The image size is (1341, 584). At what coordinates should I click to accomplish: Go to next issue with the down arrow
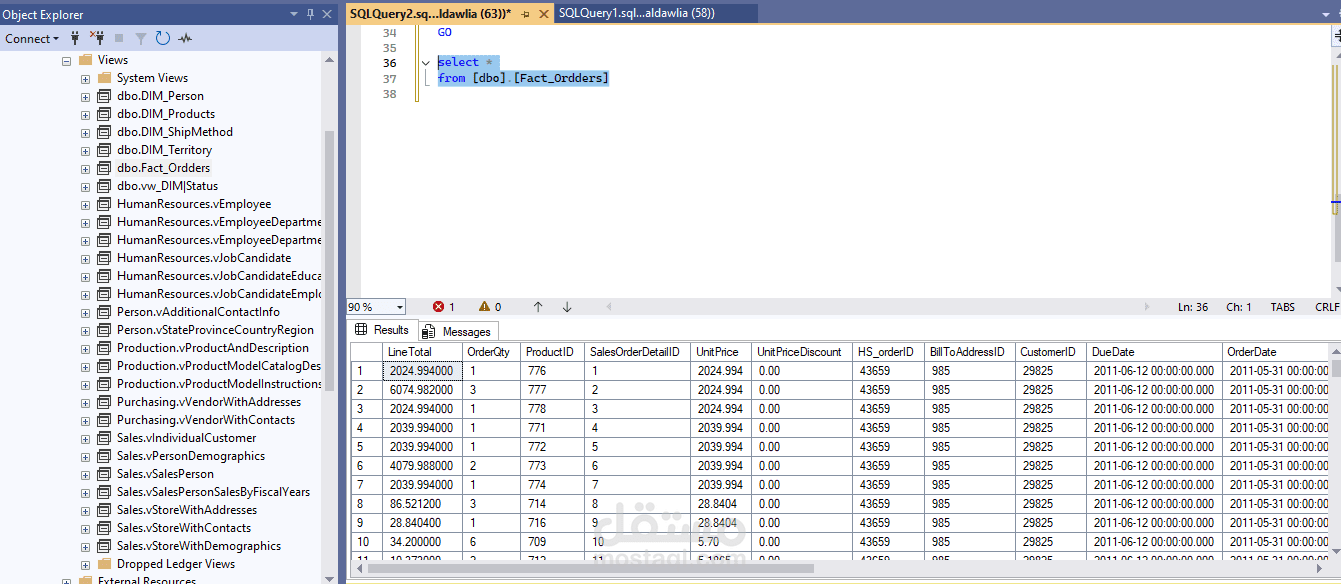point(567,307)
